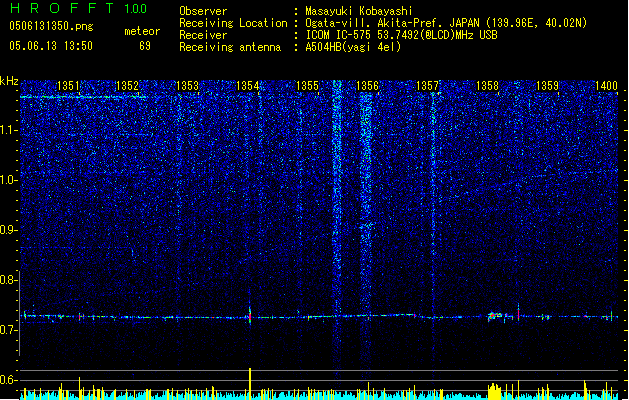Screen dimensions: 629x400
Task: Click the meteor echo burst just after 1358
Action: pyautogui.click(x=495, y=317)
